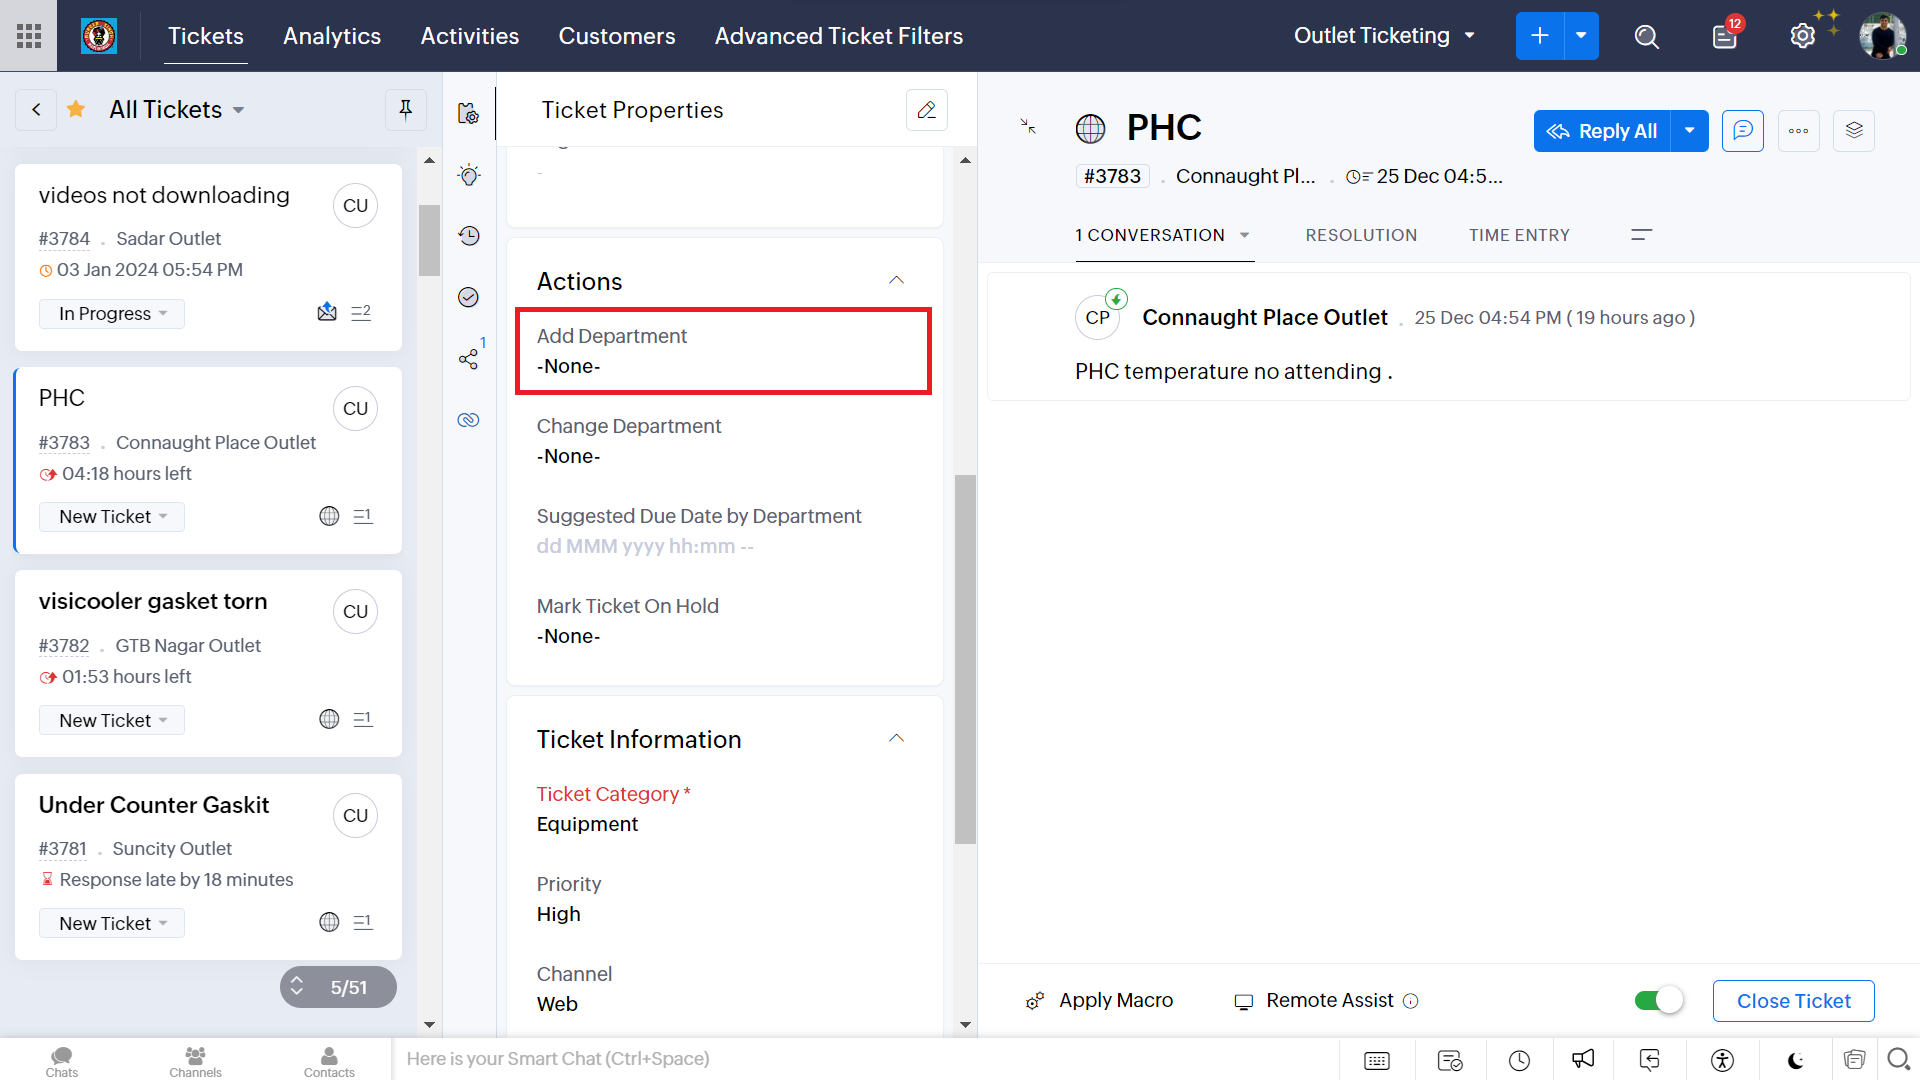Toggle the night mode moon icon

point(1796,1060)
